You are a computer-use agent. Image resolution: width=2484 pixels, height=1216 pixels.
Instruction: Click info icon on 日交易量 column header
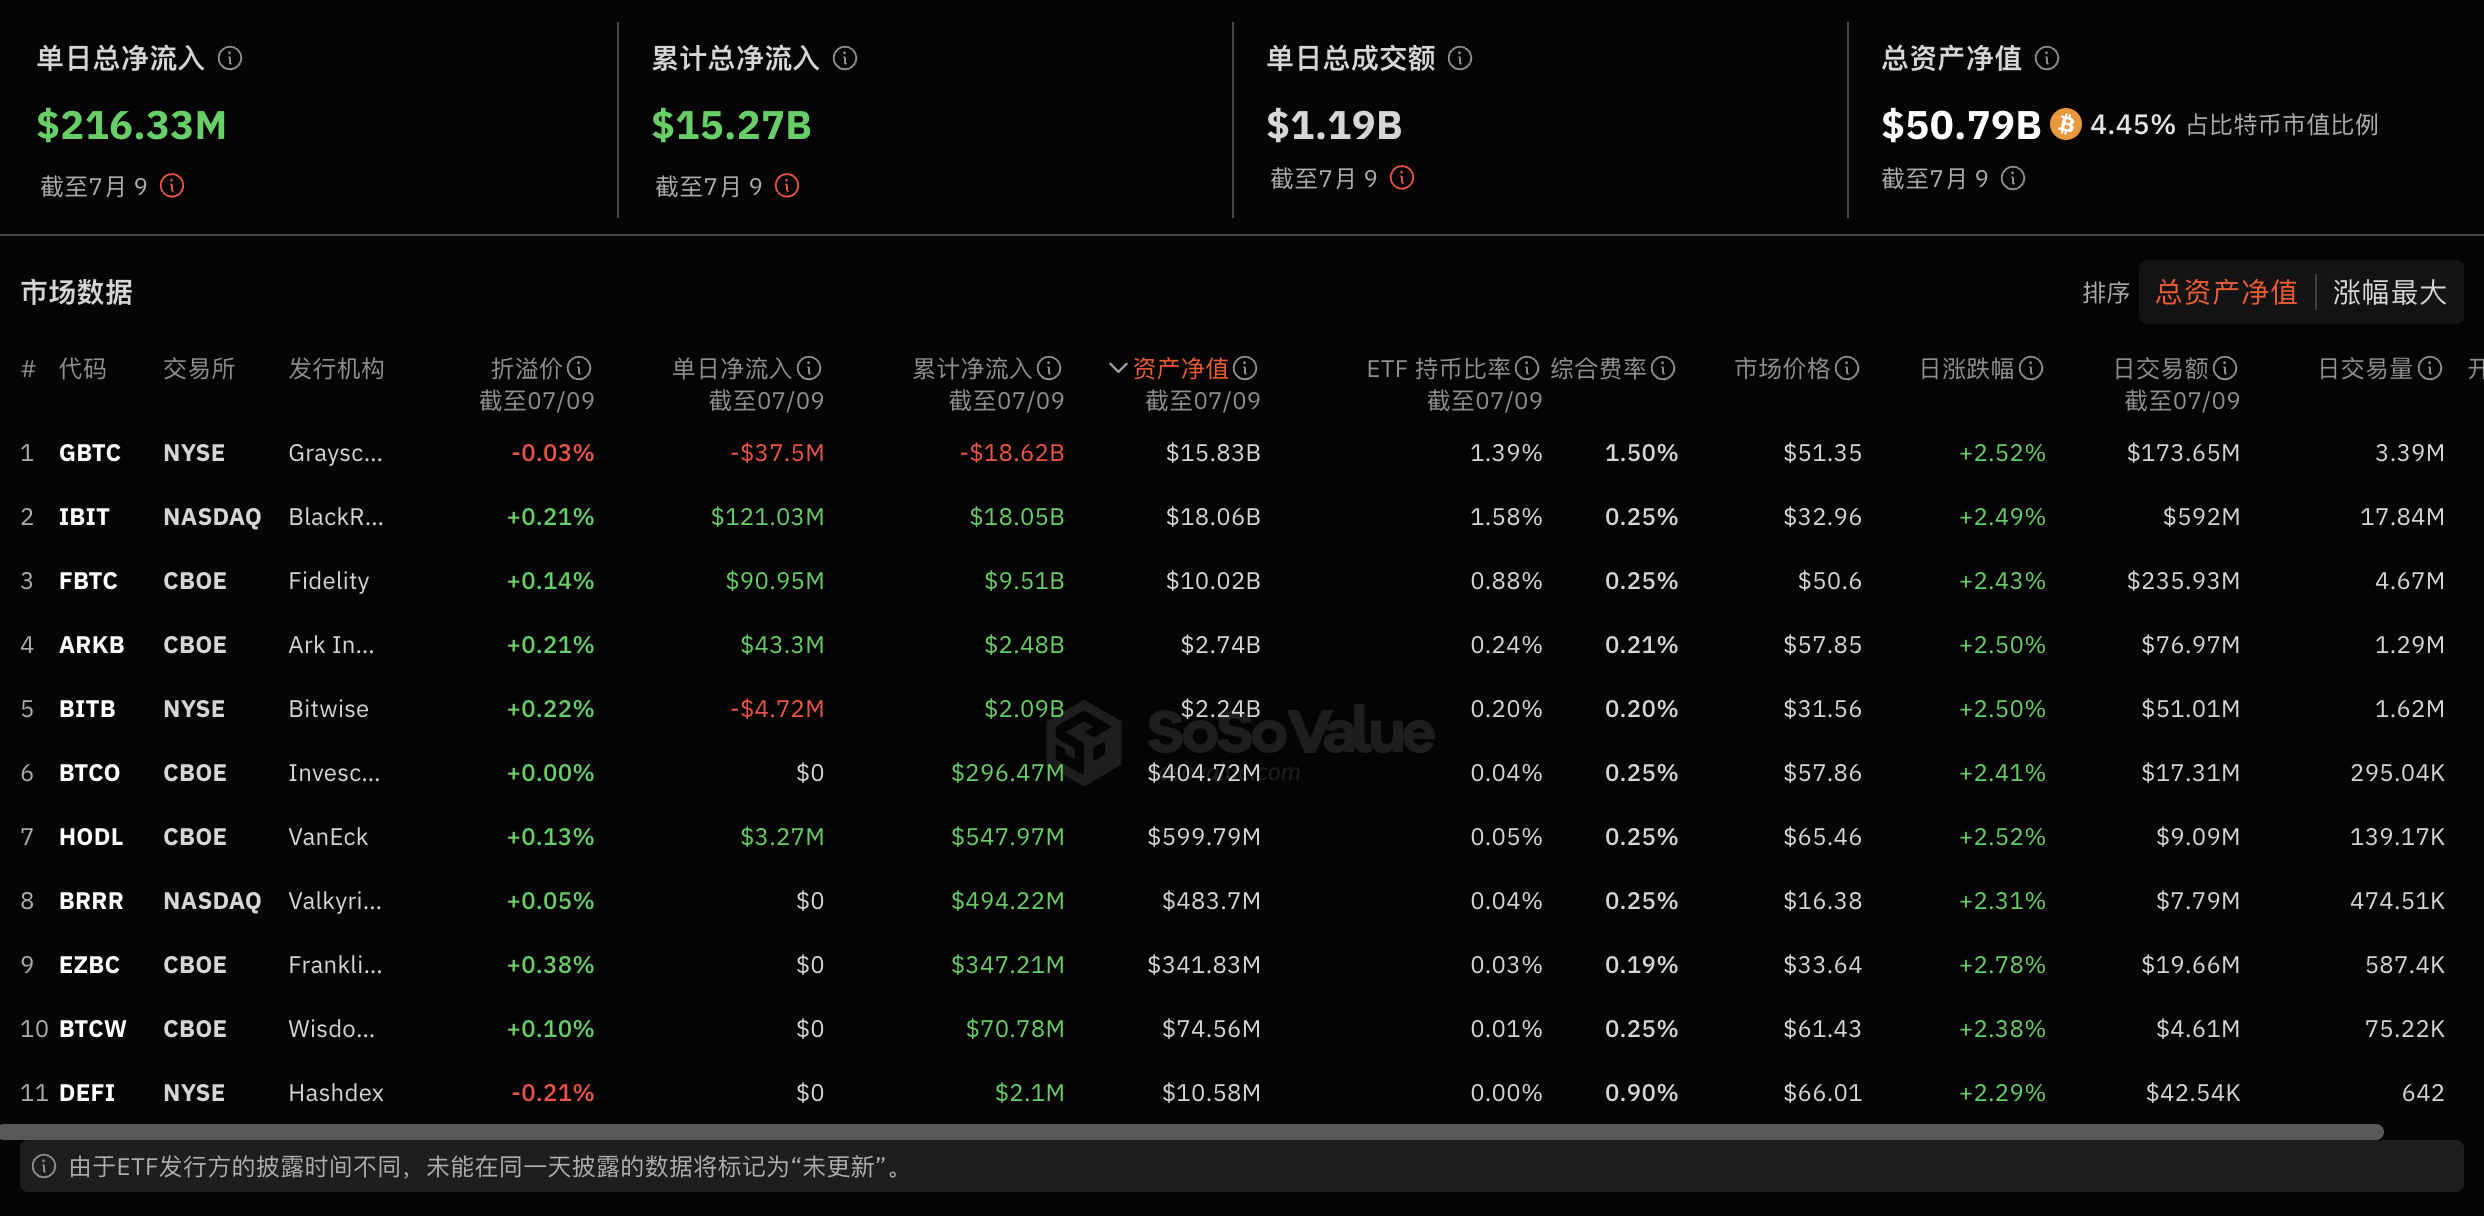2430,369
